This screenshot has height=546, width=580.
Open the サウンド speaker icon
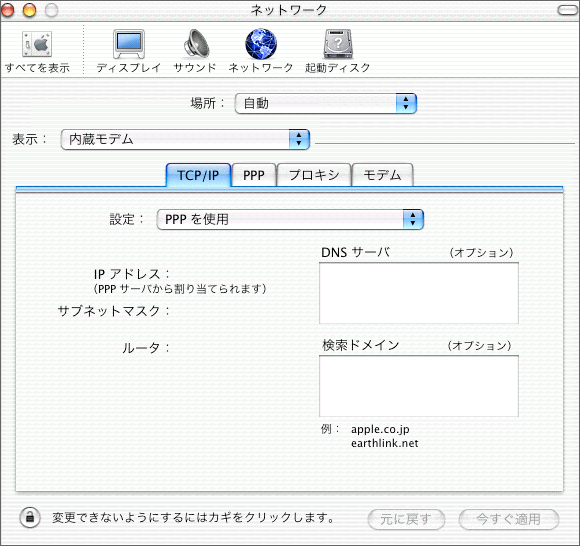[x=196, y=44]
